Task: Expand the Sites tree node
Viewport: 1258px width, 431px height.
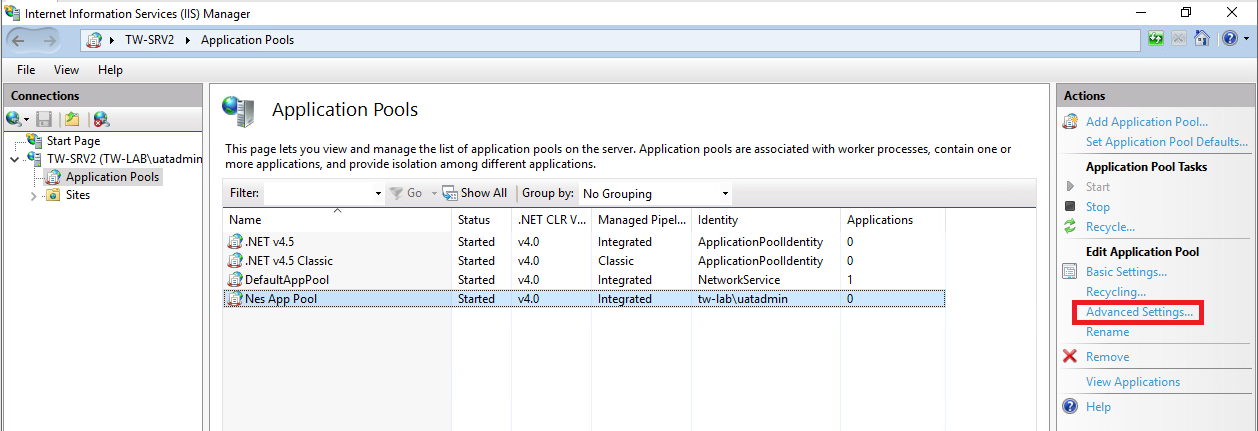Action: [x=33, y=196]
